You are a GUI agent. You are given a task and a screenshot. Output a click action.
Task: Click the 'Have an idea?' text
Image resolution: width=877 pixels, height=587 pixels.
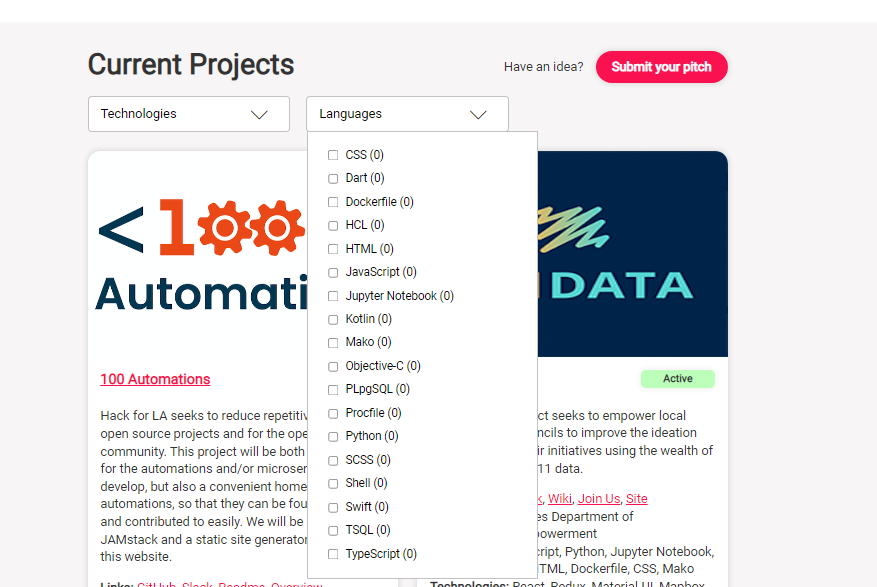(x=543, y=67)
